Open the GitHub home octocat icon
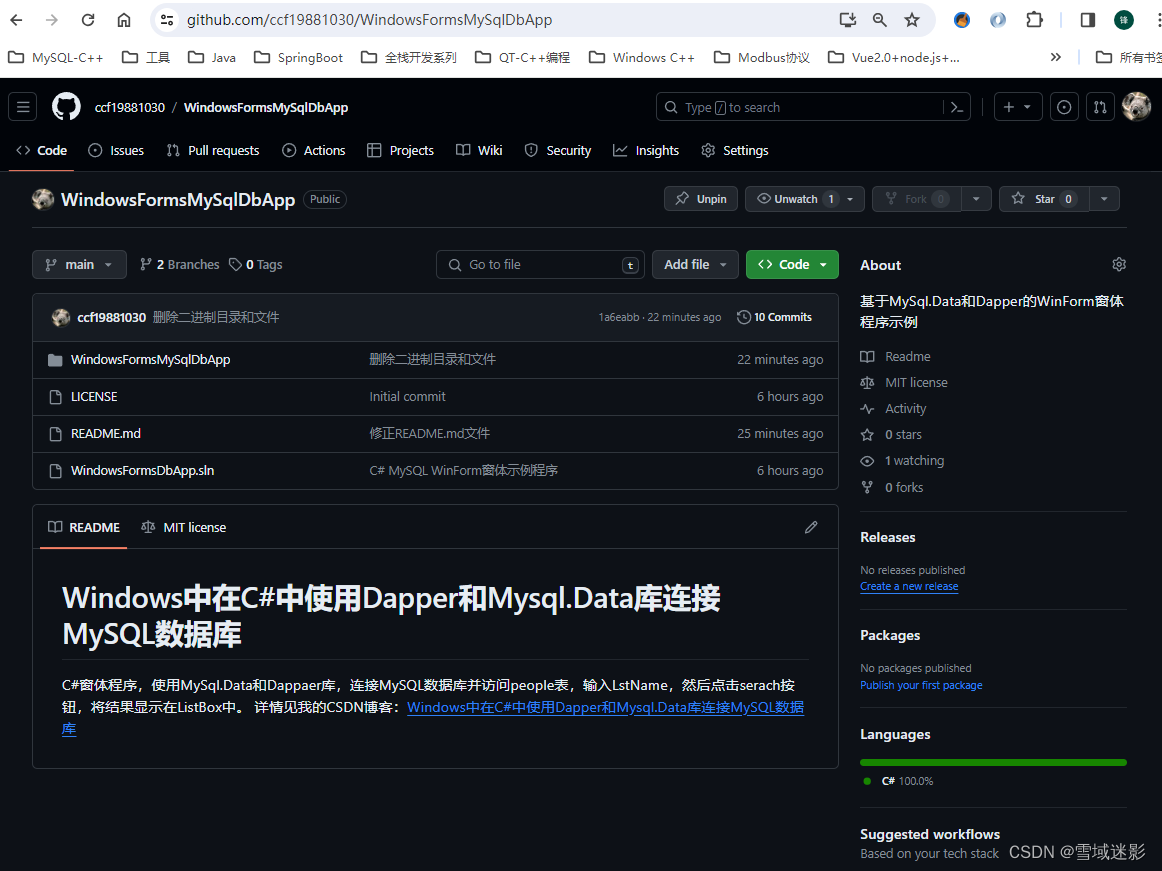Viewport: 1162px width, 871px height. (x=65, y=106)
